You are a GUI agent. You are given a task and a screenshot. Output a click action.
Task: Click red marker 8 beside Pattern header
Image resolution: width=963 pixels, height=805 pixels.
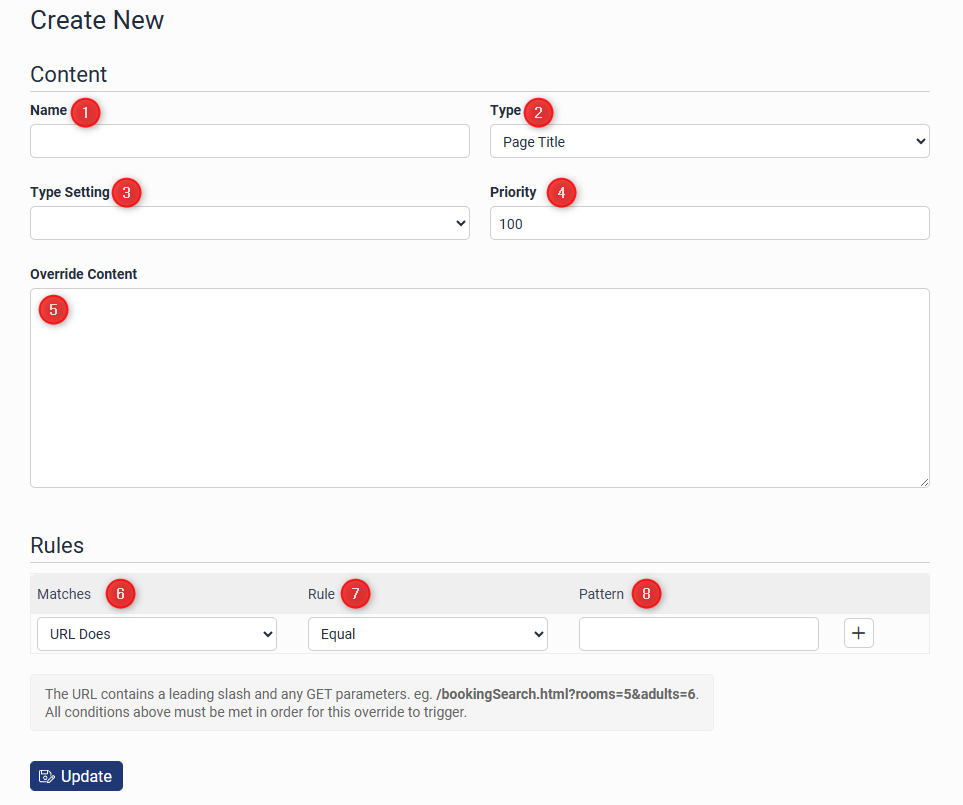pyautogui.click(x=646, y=594)
